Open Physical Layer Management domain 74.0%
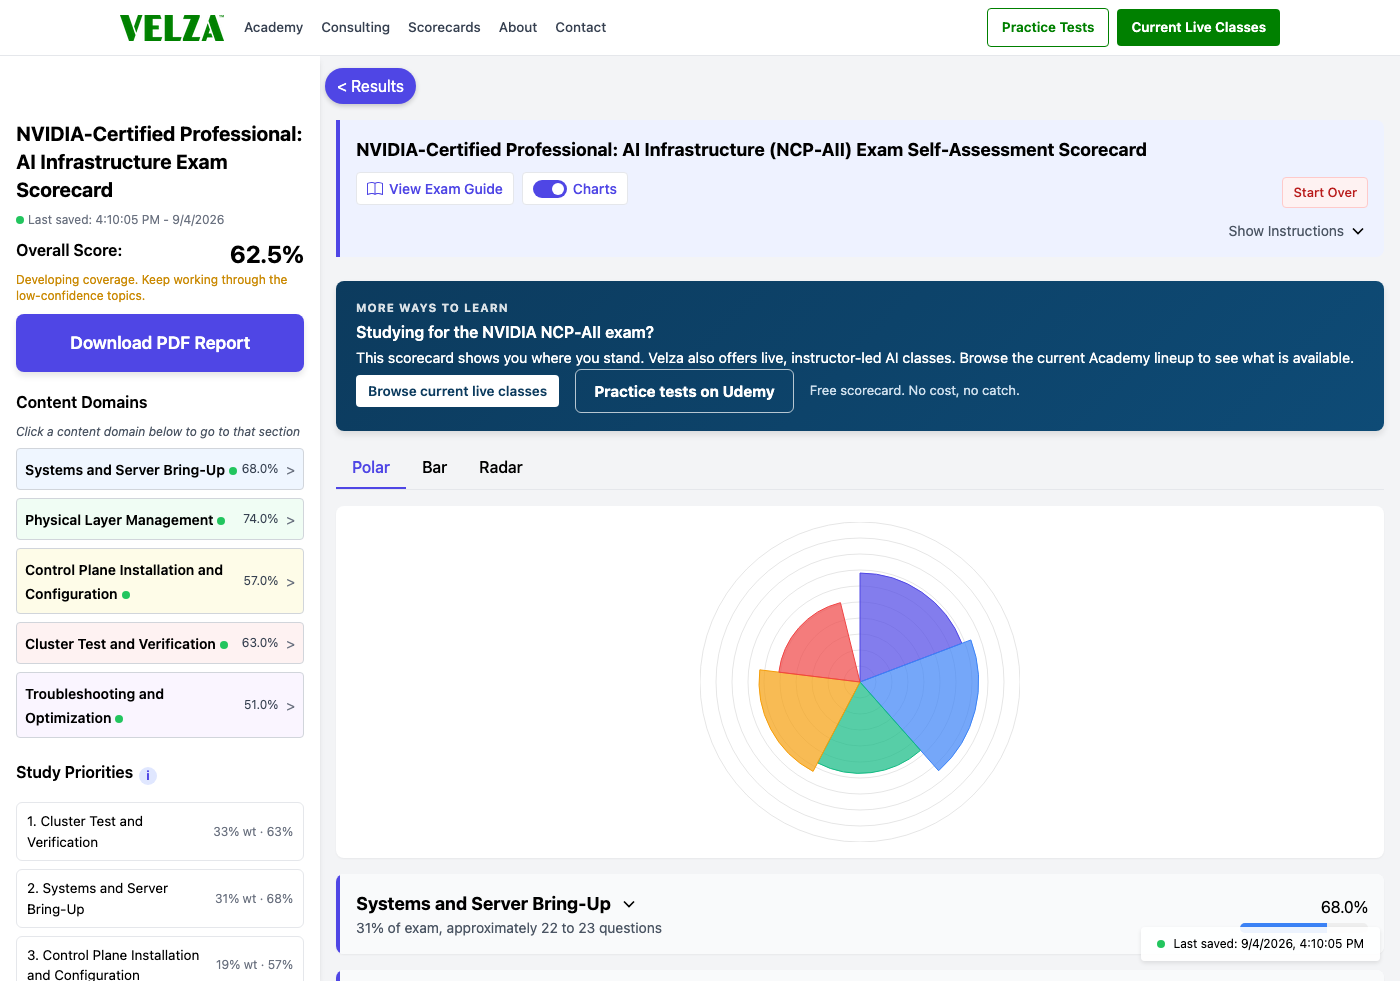 (160, 519)
